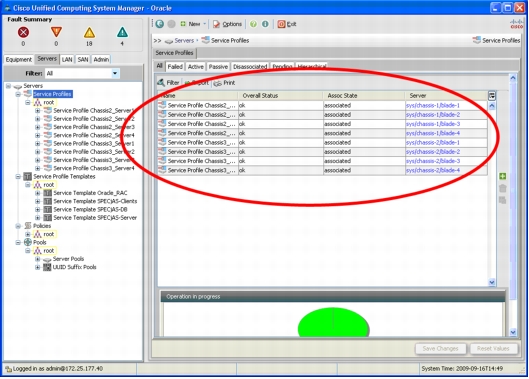
Task: Click the Save Changes button
Action: click(440, 349)
